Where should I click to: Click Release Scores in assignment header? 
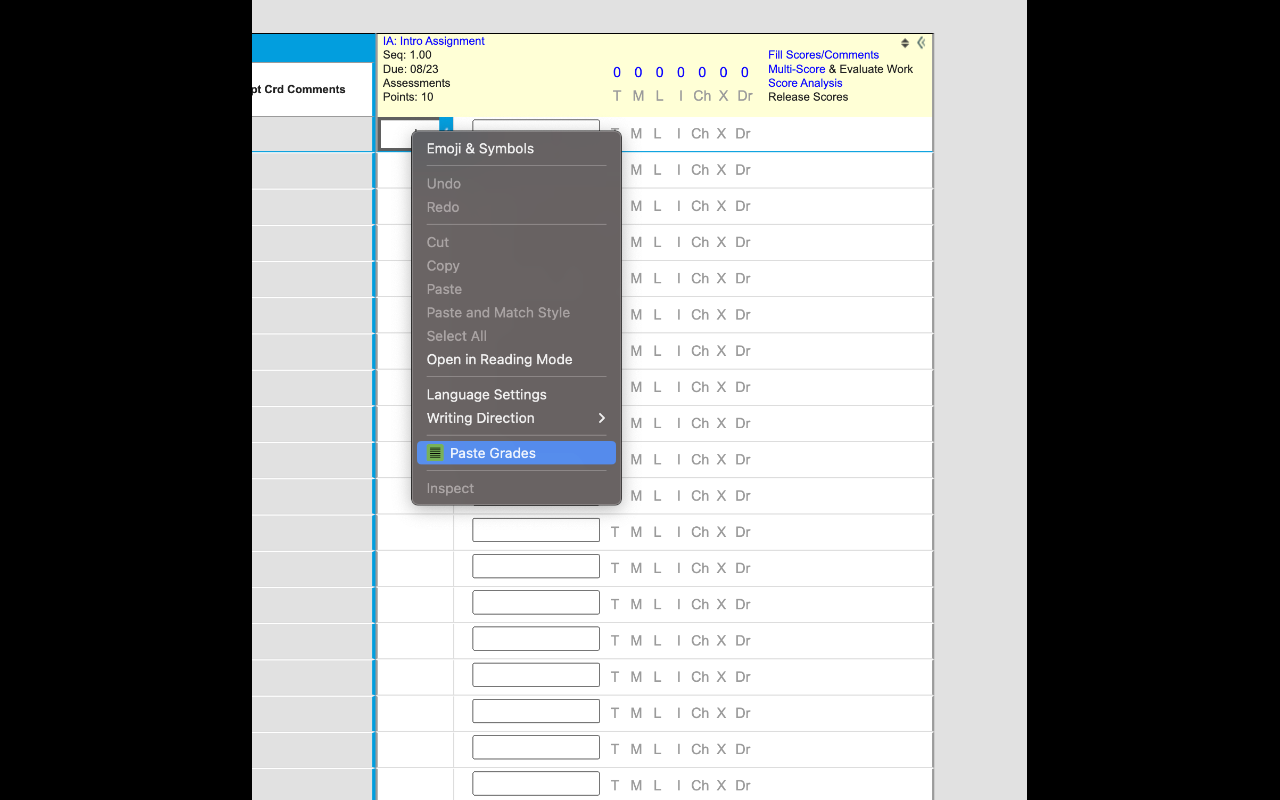pos(808,97)
